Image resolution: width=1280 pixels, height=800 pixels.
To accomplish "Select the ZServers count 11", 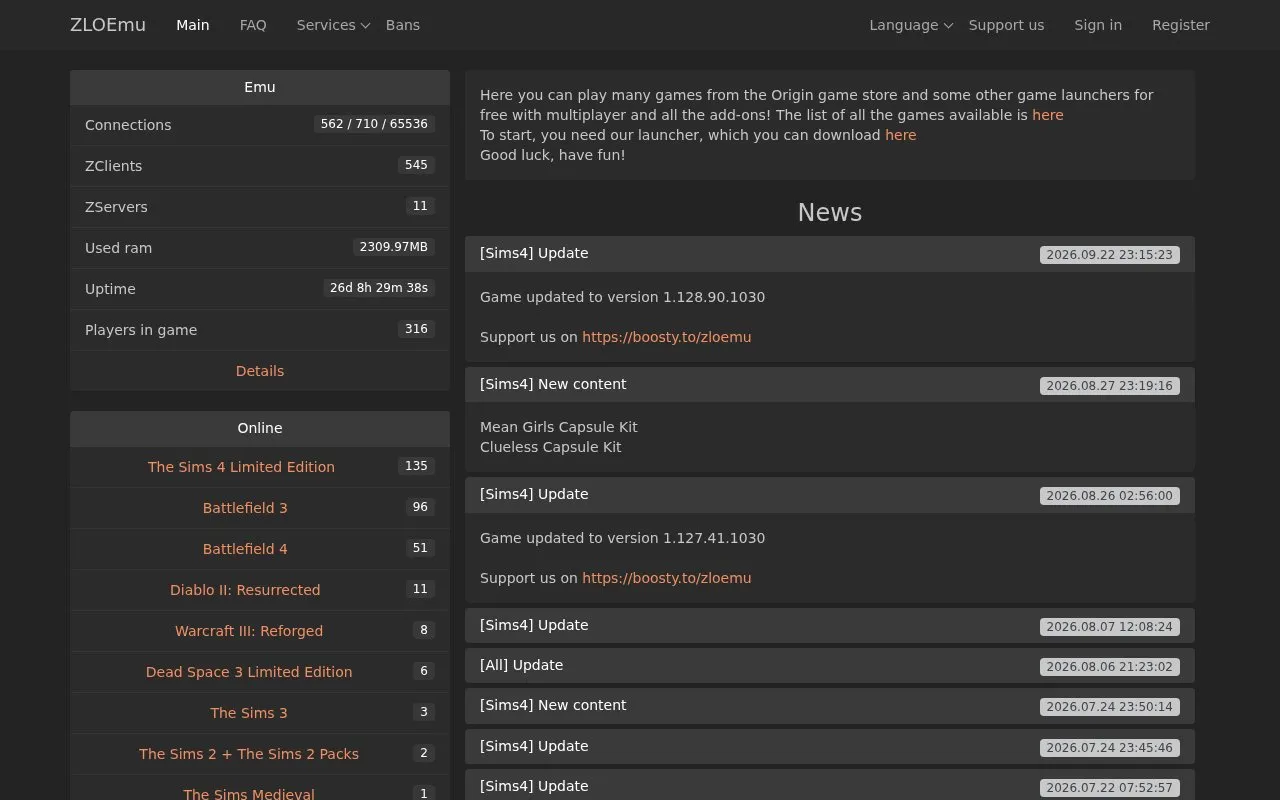I will pos(420,206).
